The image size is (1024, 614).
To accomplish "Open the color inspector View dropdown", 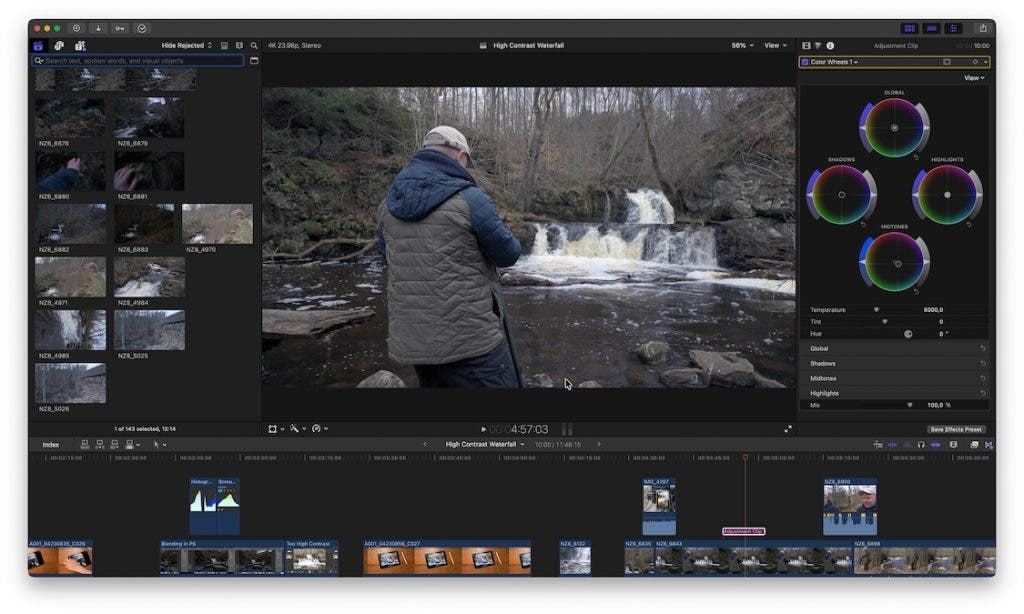I will tap(974, 78).
